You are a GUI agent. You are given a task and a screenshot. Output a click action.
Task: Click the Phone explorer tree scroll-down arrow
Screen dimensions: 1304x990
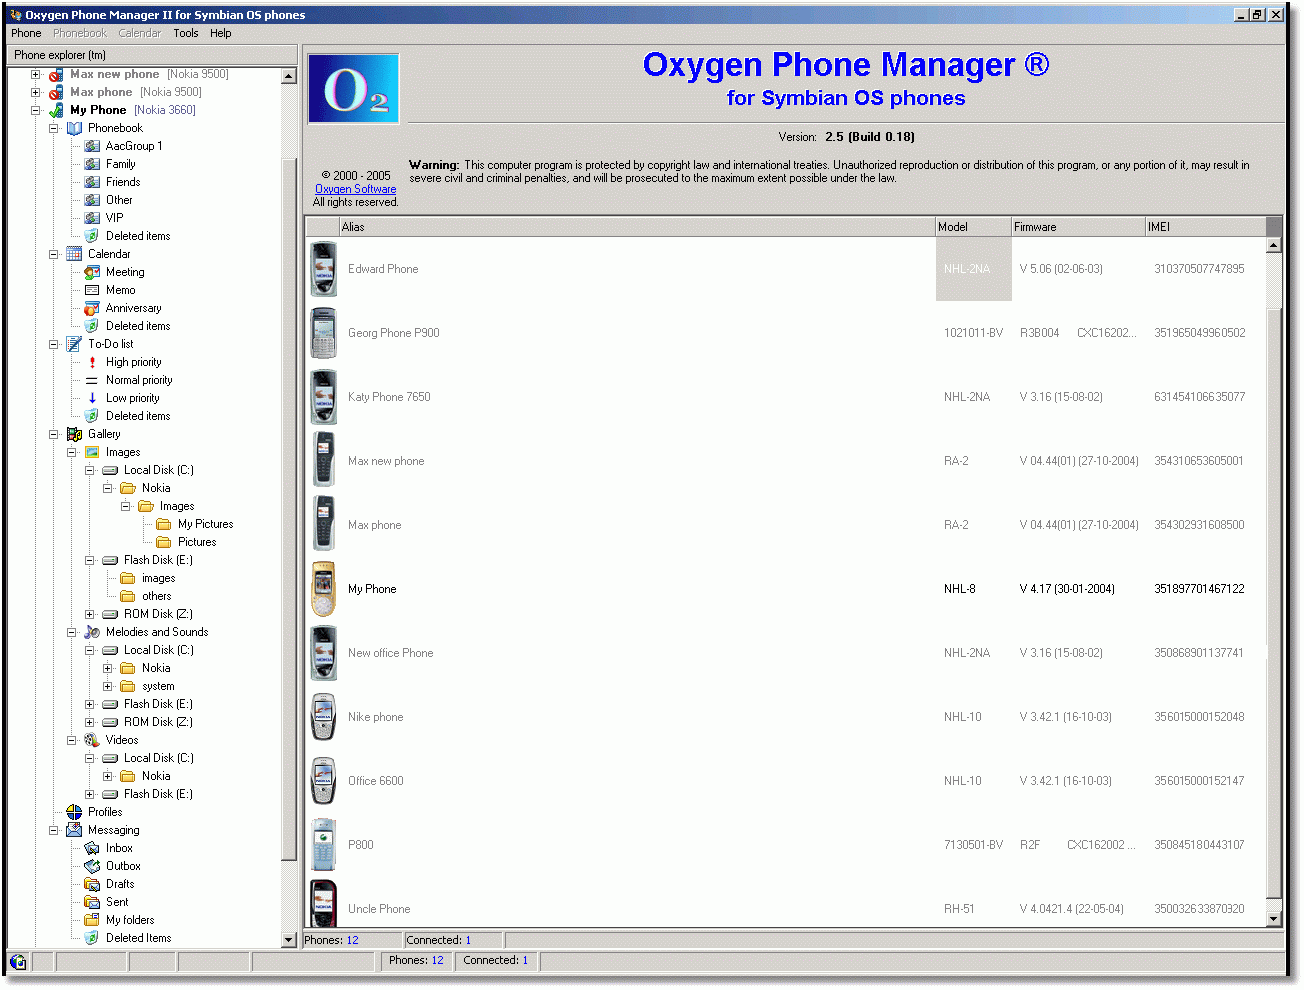pos(289,940)
